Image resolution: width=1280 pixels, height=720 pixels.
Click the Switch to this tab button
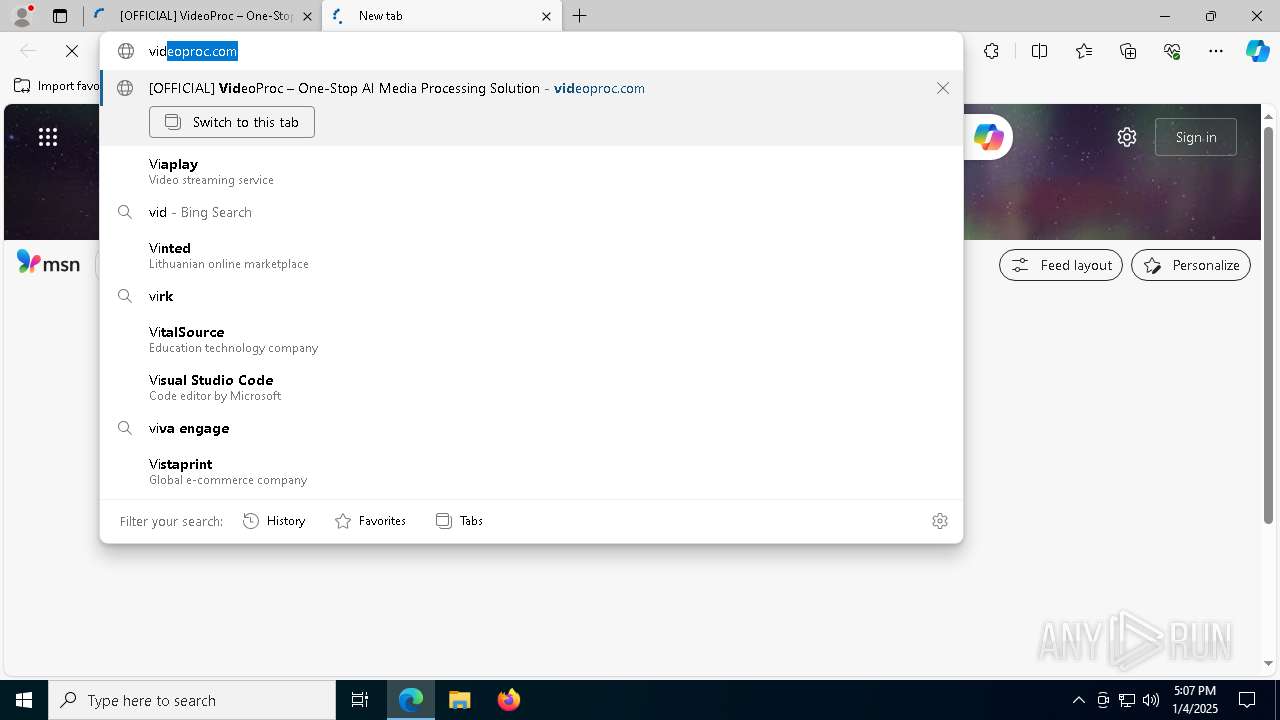coord(232,122)
